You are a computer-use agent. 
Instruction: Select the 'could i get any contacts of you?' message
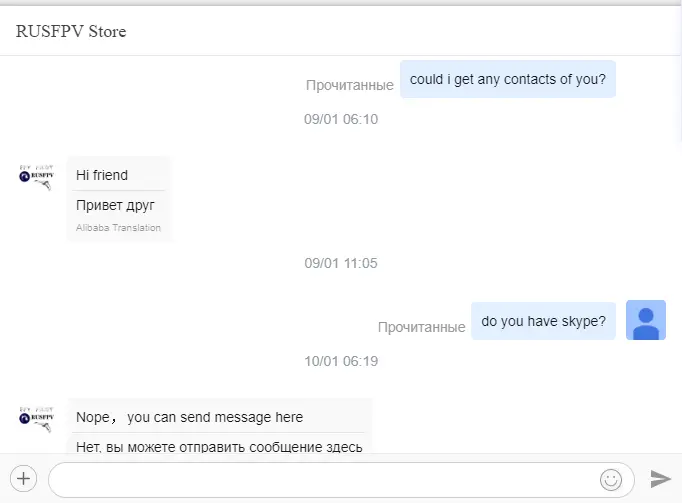coord(508,79)
